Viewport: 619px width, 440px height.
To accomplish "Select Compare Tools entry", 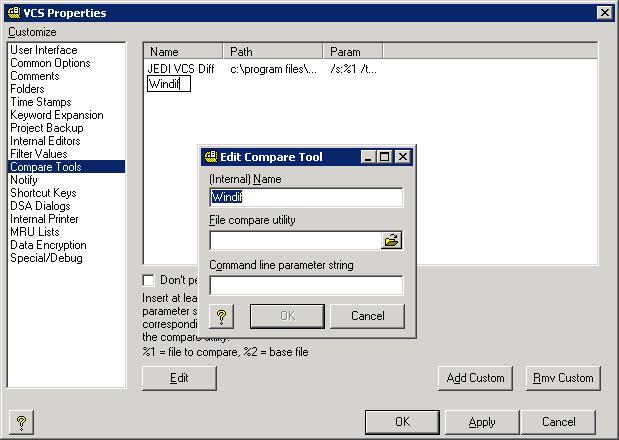I will click(x=66, y=167).
